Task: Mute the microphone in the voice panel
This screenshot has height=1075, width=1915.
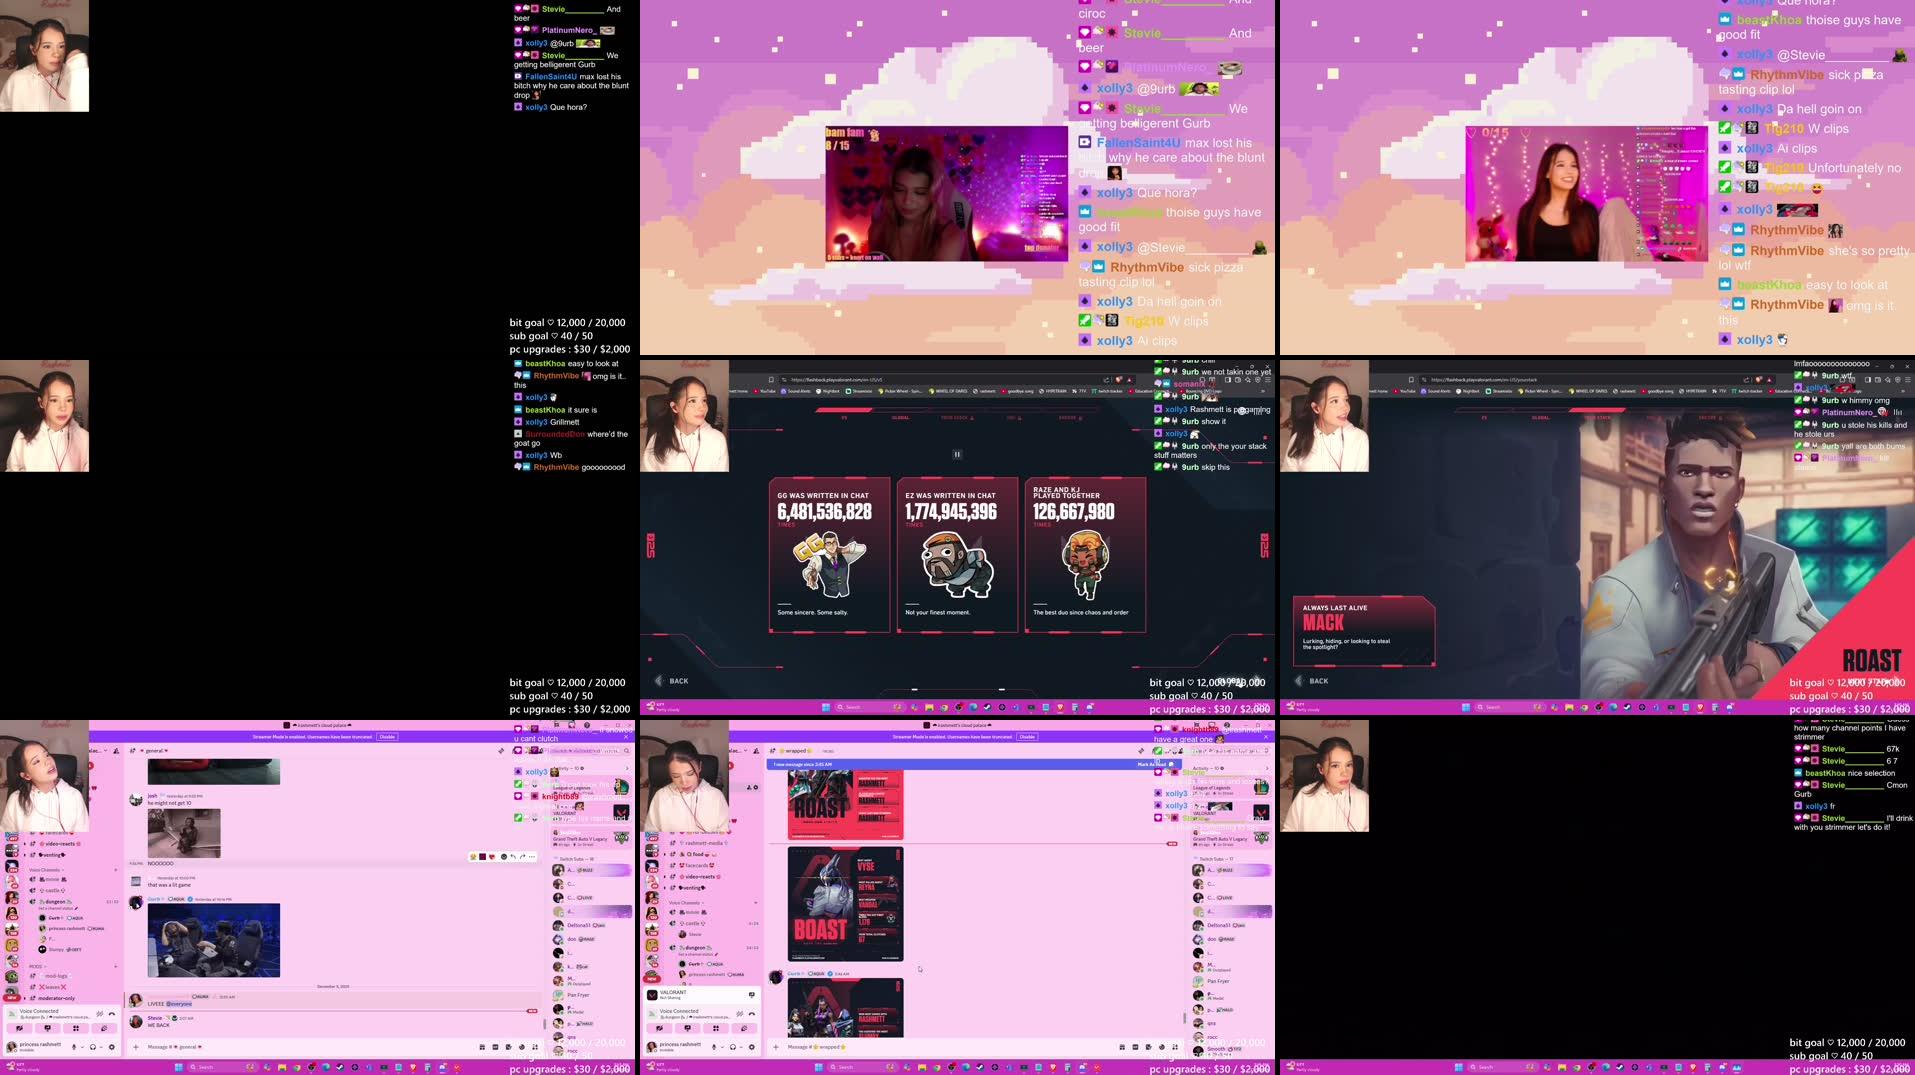Action: pyautogui.click(x=74, y=1047)
